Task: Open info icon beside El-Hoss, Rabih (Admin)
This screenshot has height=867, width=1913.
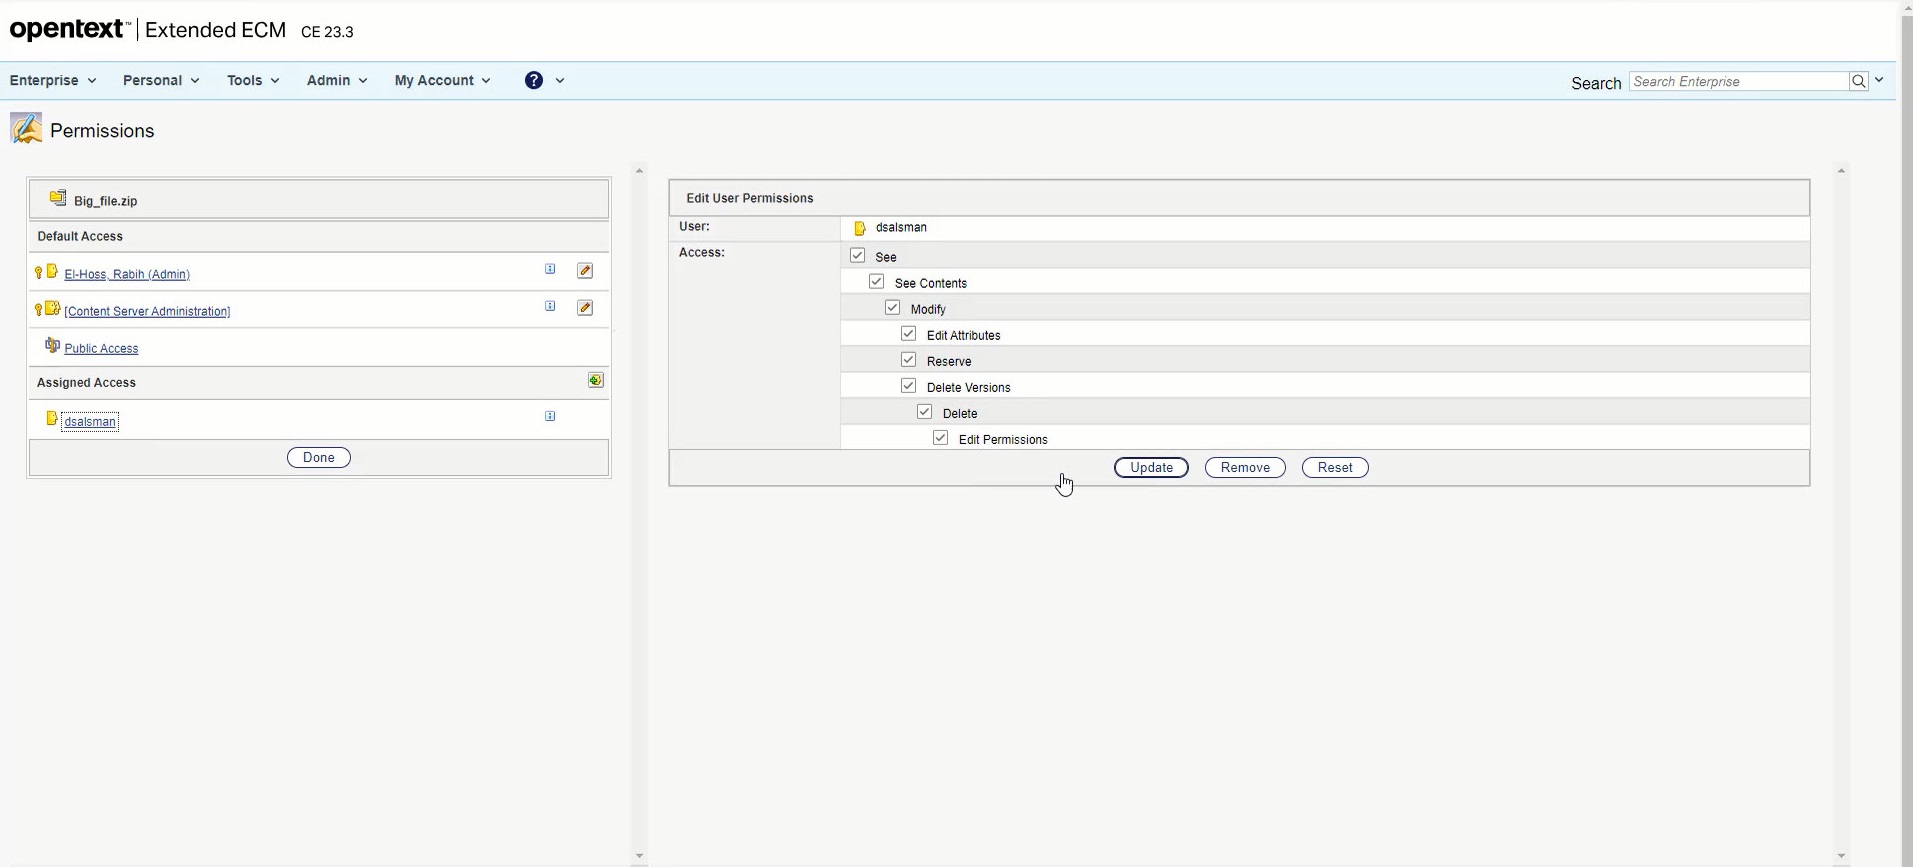Action: click(x=550, y=269)
